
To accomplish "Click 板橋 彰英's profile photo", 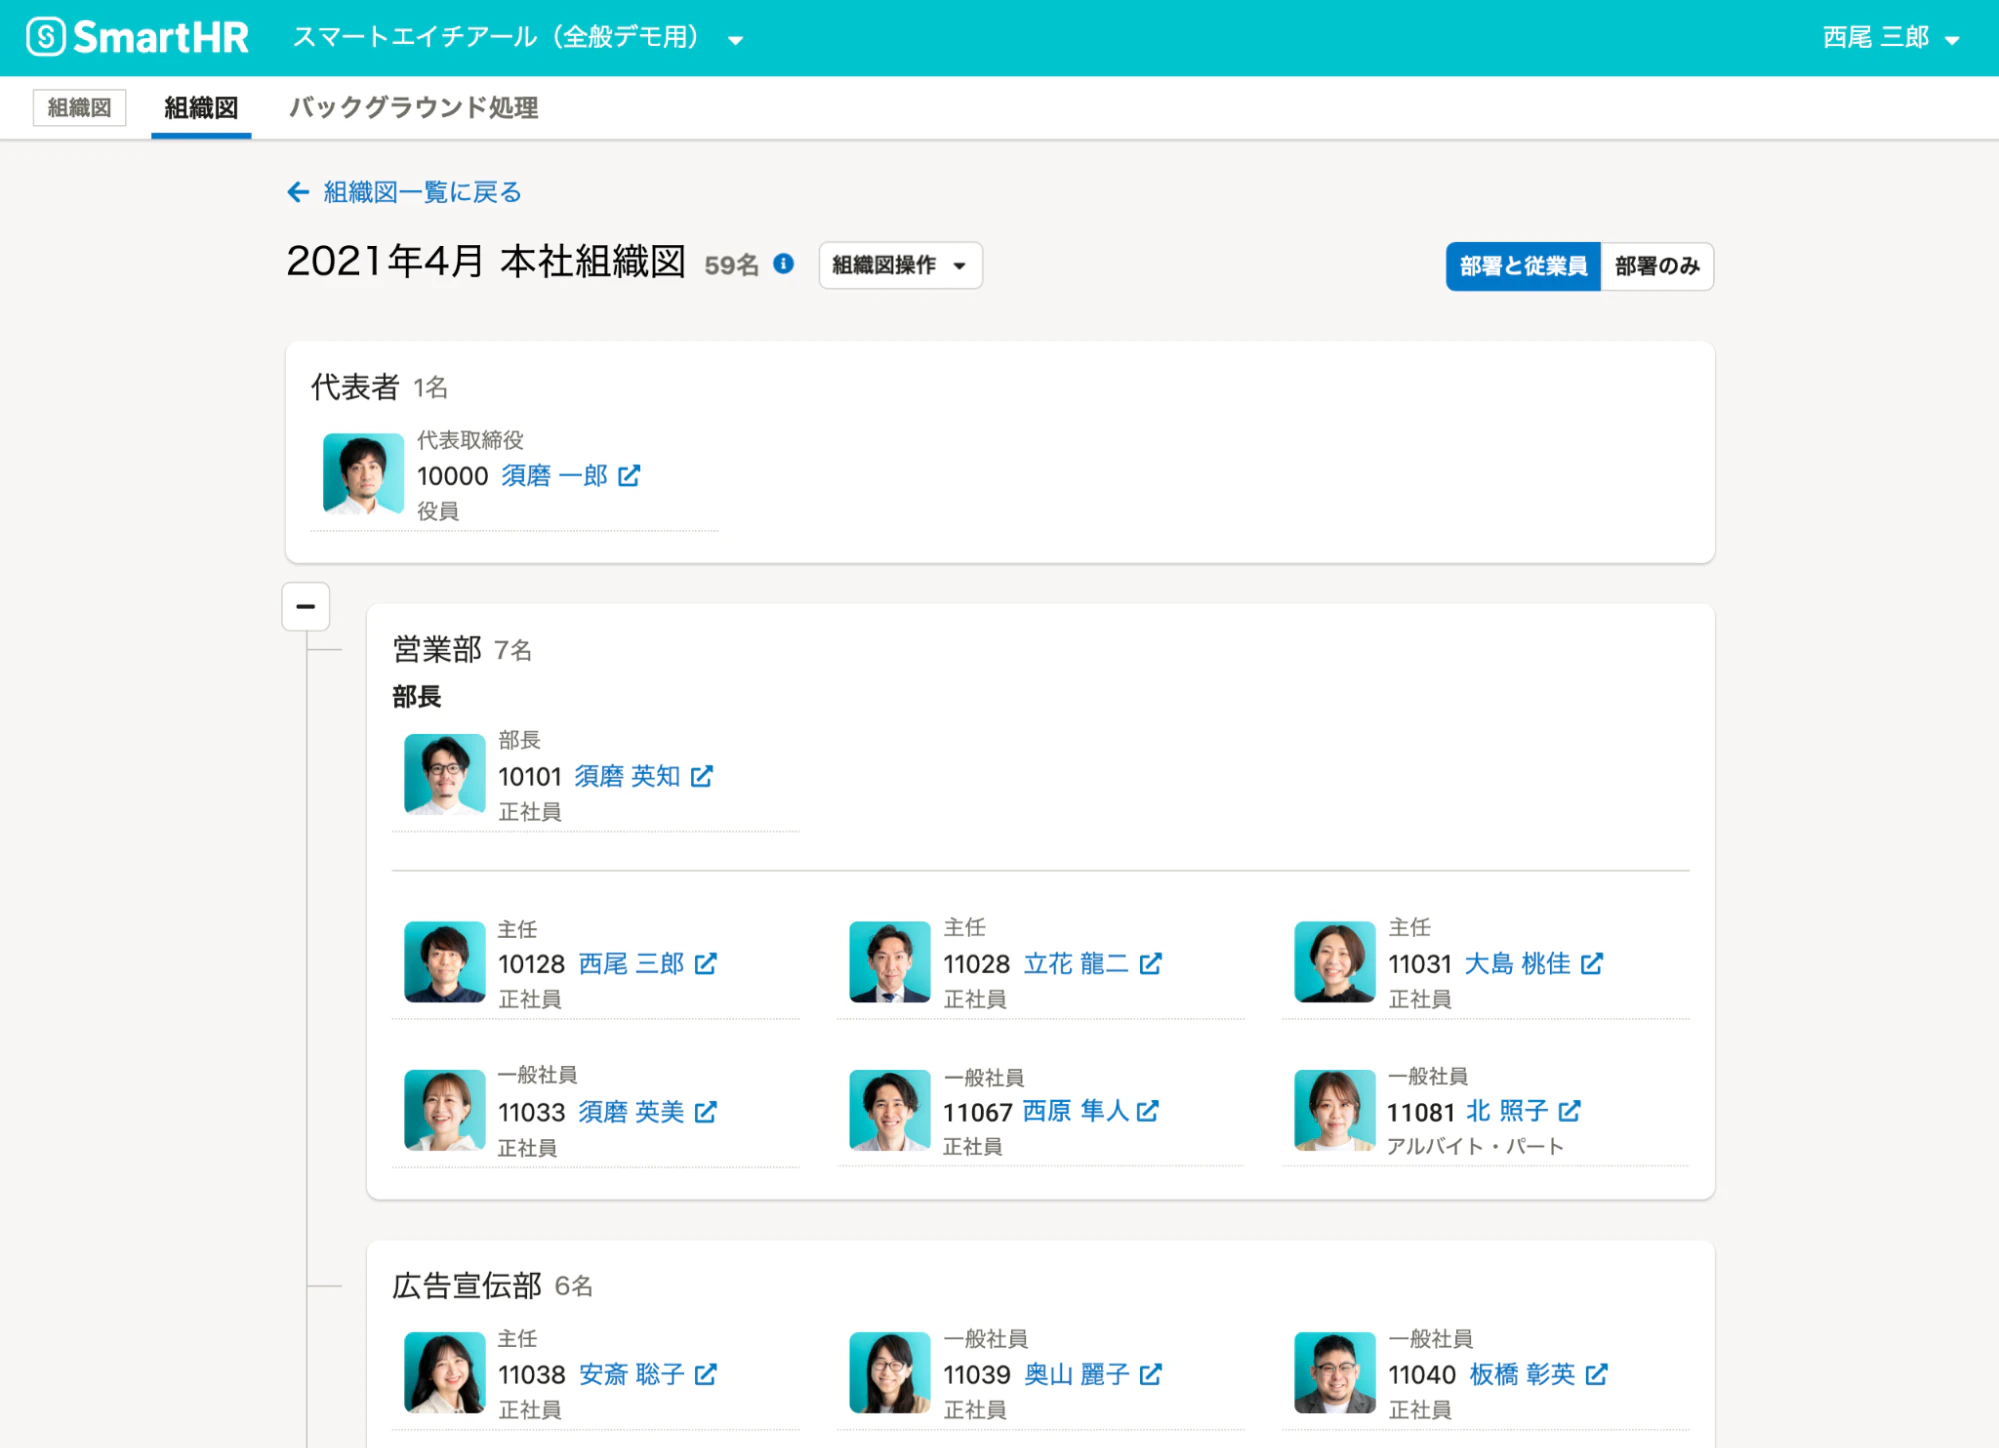I will click(x=1335, y=1373).
